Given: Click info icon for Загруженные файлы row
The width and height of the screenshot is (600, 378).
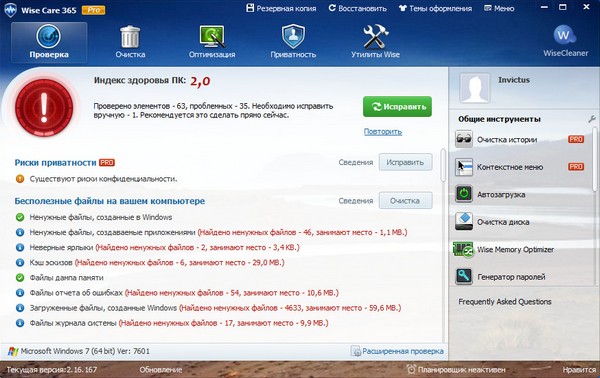Looking at the screenshot, I should click(x=20, y=308).
